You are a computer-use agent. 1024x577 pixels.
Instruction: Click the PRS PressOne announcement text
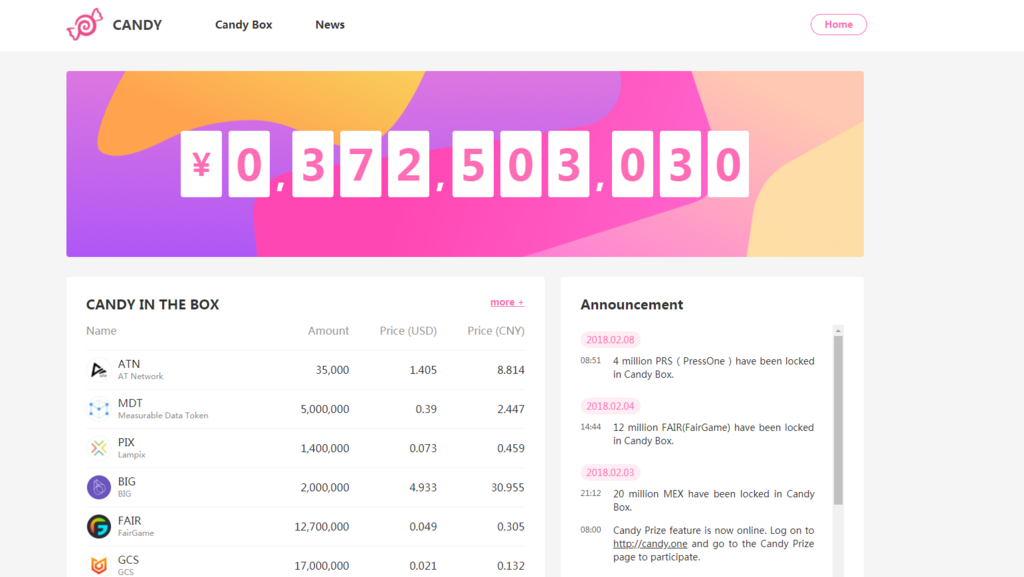tap(713, 367)
